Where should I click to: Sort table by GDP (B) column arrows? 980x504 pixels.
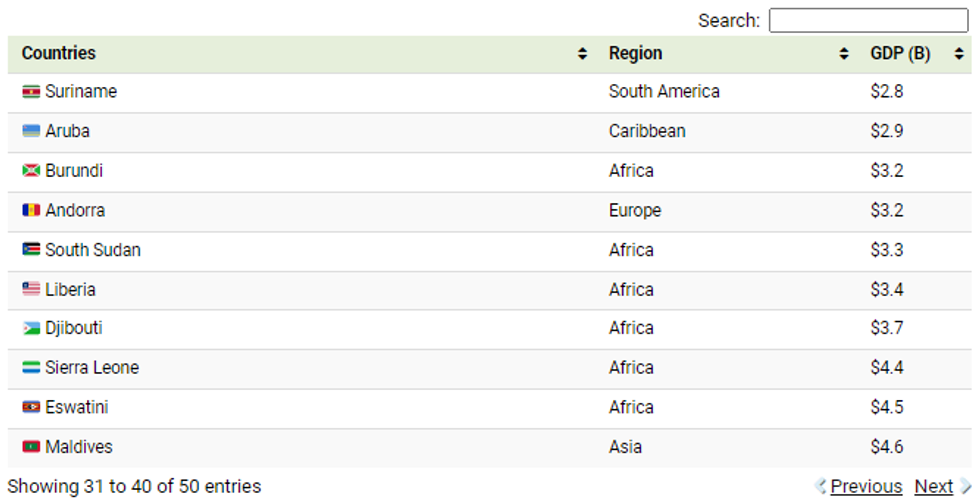959,54
